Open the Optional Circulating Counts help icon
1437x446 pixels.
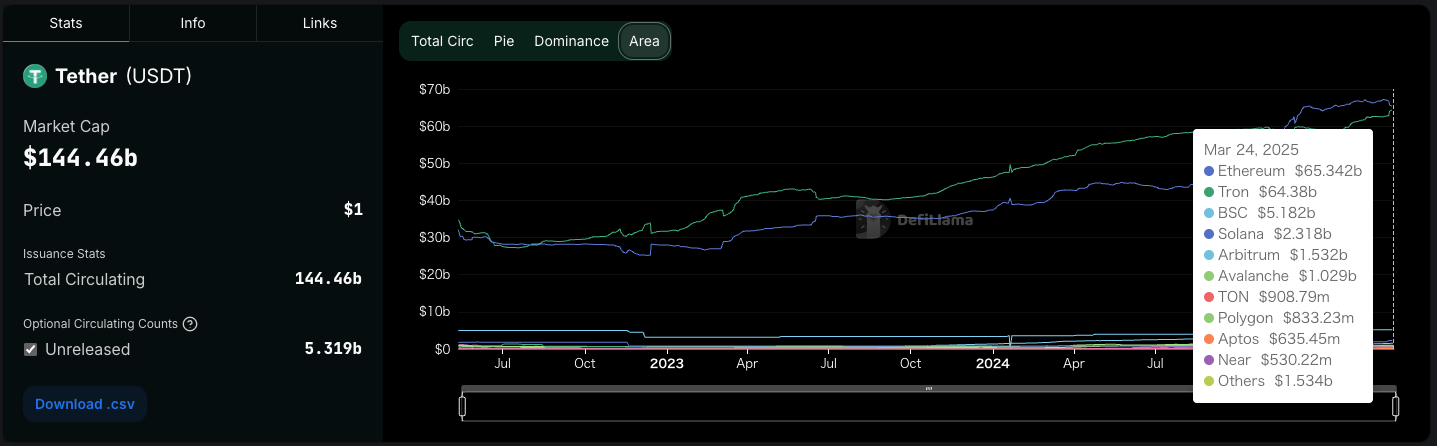tap(190, 324)
